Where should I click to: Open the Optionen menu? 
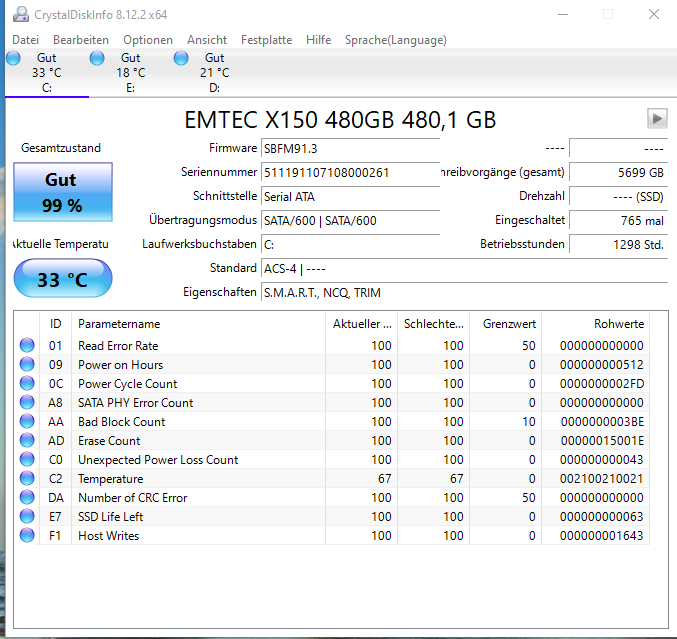[148, 40]
